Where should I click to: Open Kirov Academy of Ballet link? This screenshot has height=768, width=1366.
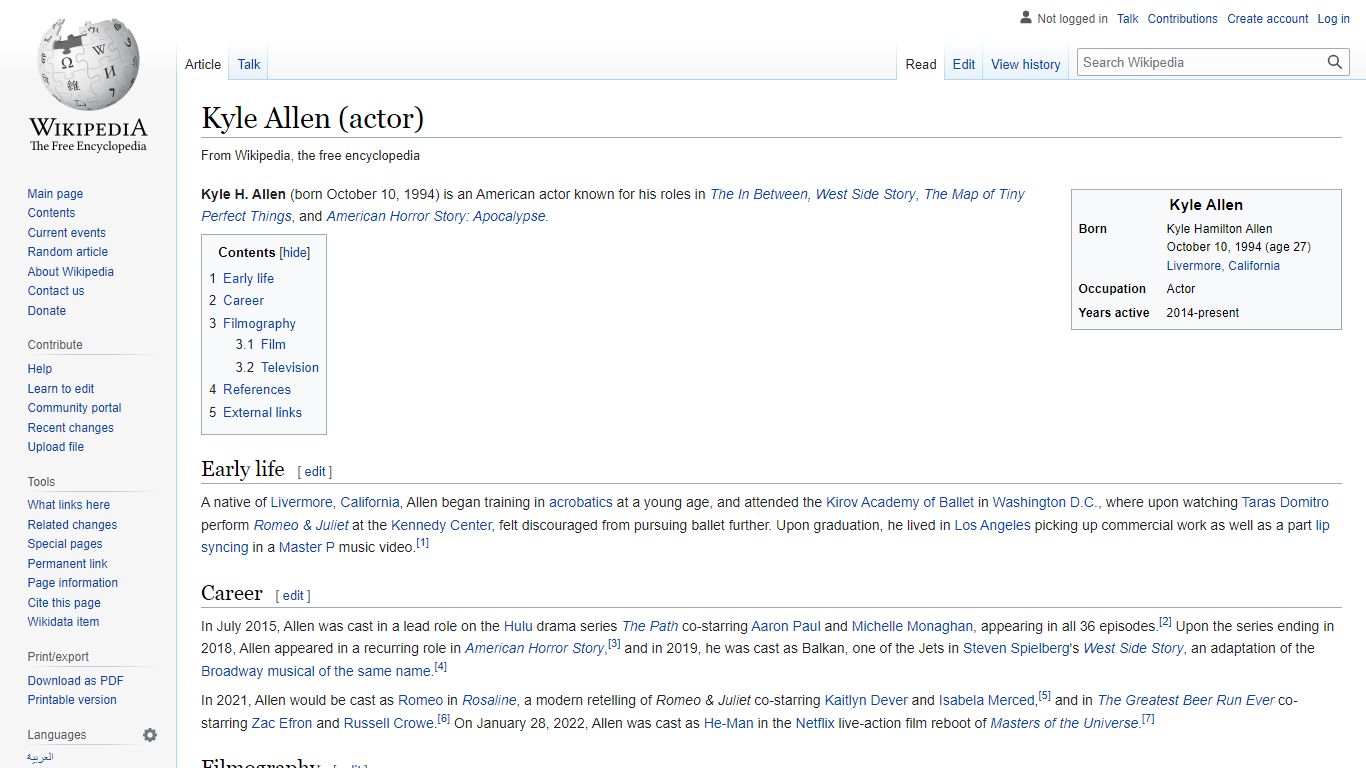click(x=900, y=503)
